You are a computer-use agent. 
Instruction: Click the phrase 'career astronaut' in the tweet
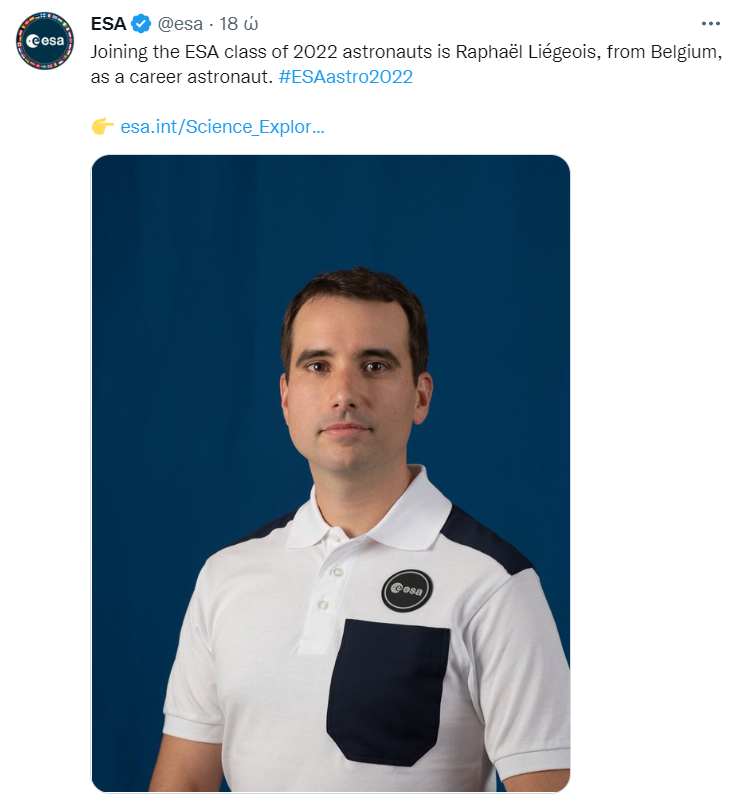(x=199, y=77)
